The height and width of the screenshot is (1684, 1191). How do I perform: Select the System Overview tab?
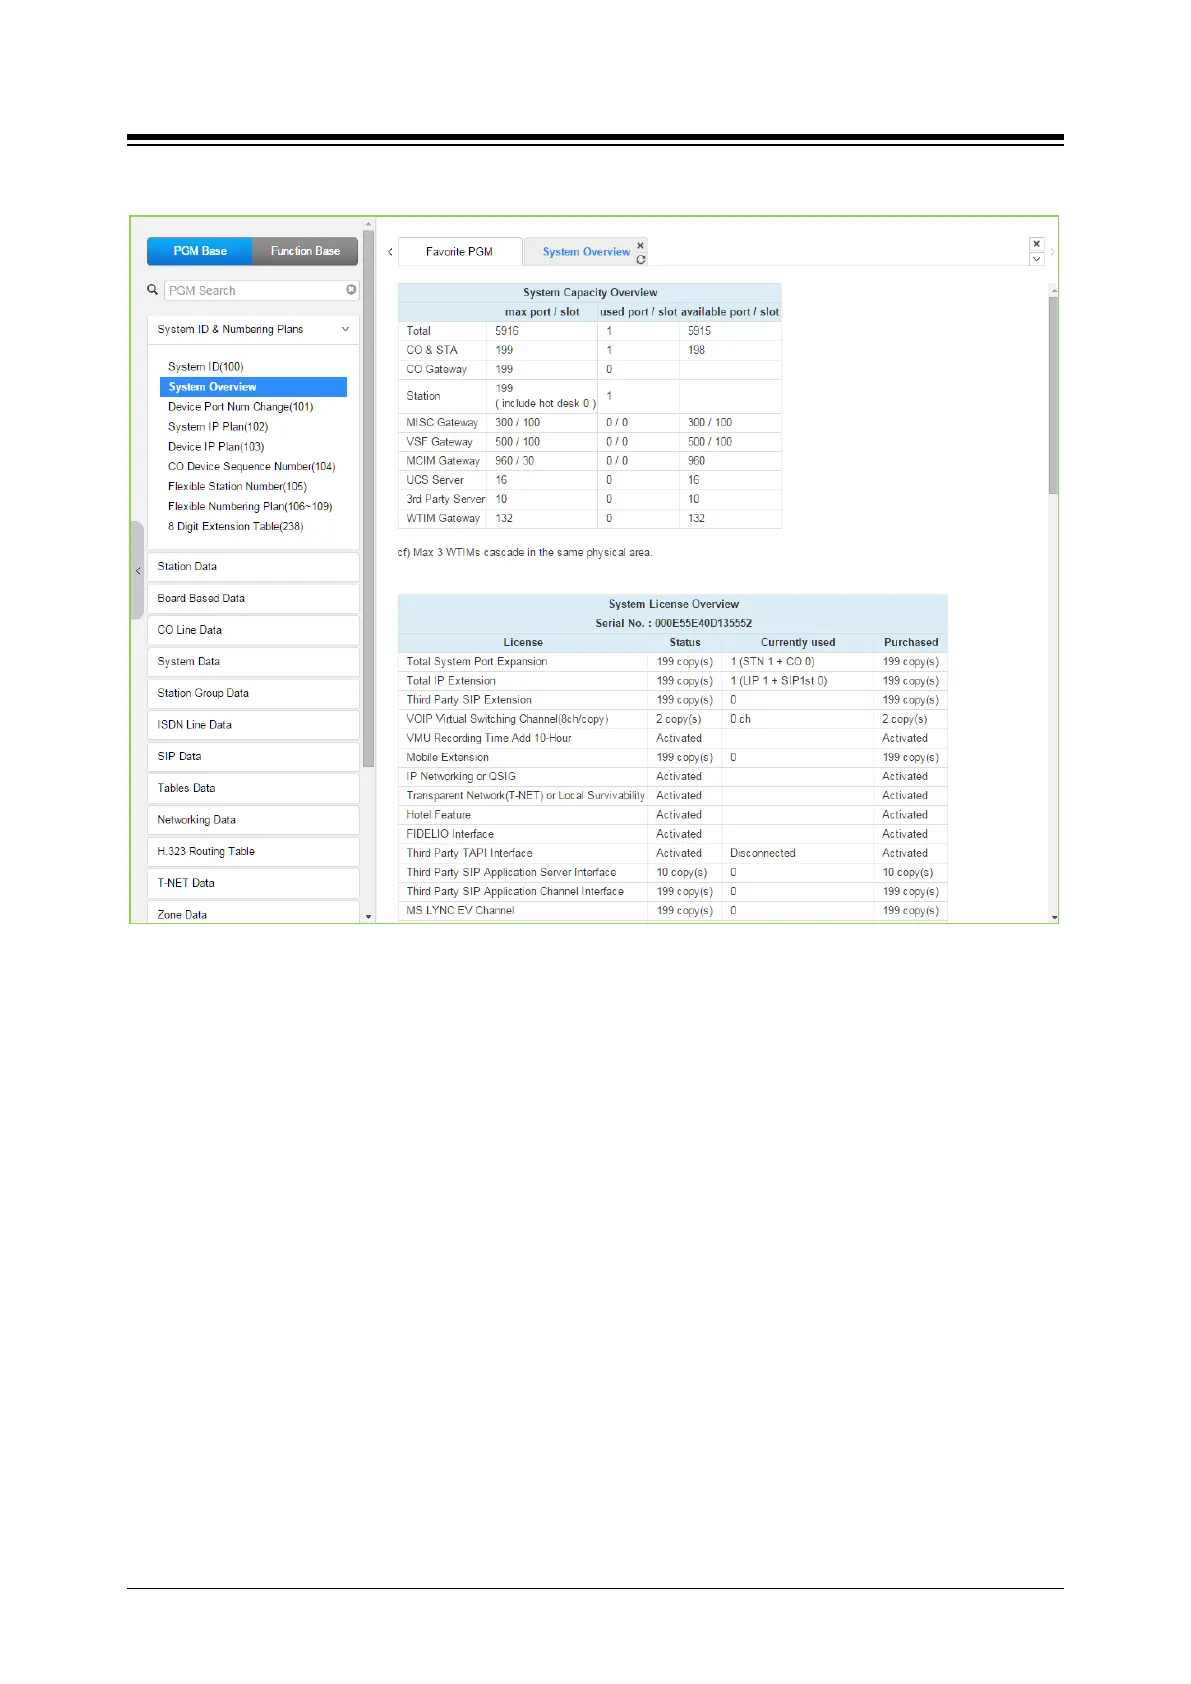pyautogui.click(x=586, y=252)
